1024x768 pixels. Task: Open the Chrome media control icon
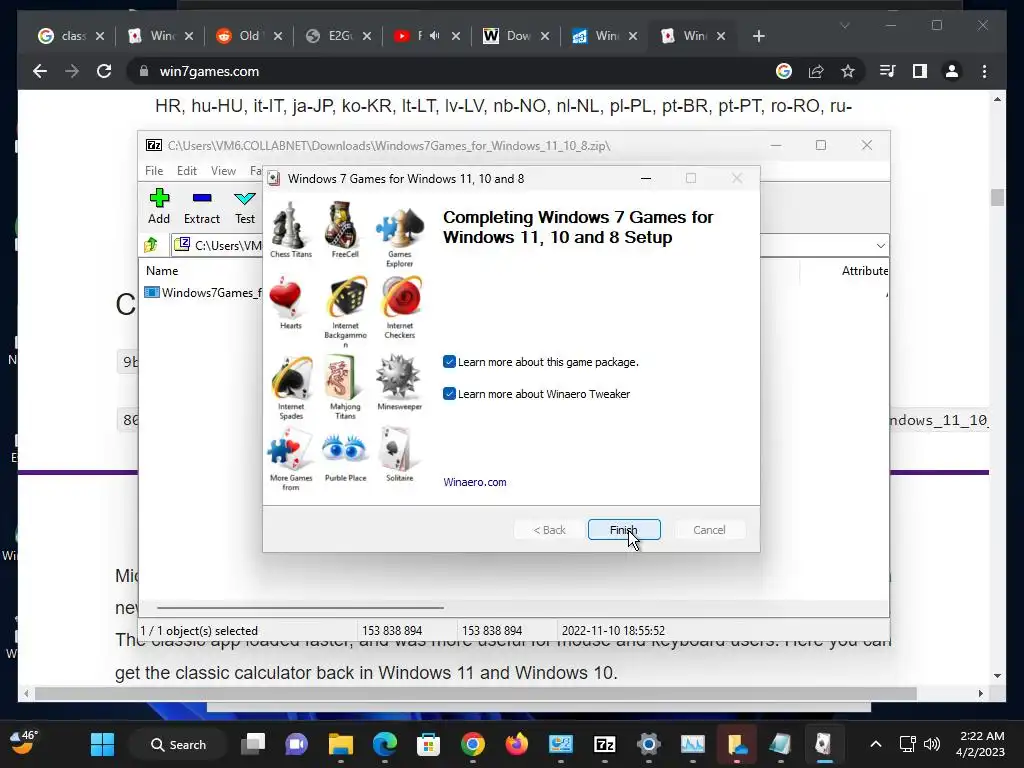(888, 71)
